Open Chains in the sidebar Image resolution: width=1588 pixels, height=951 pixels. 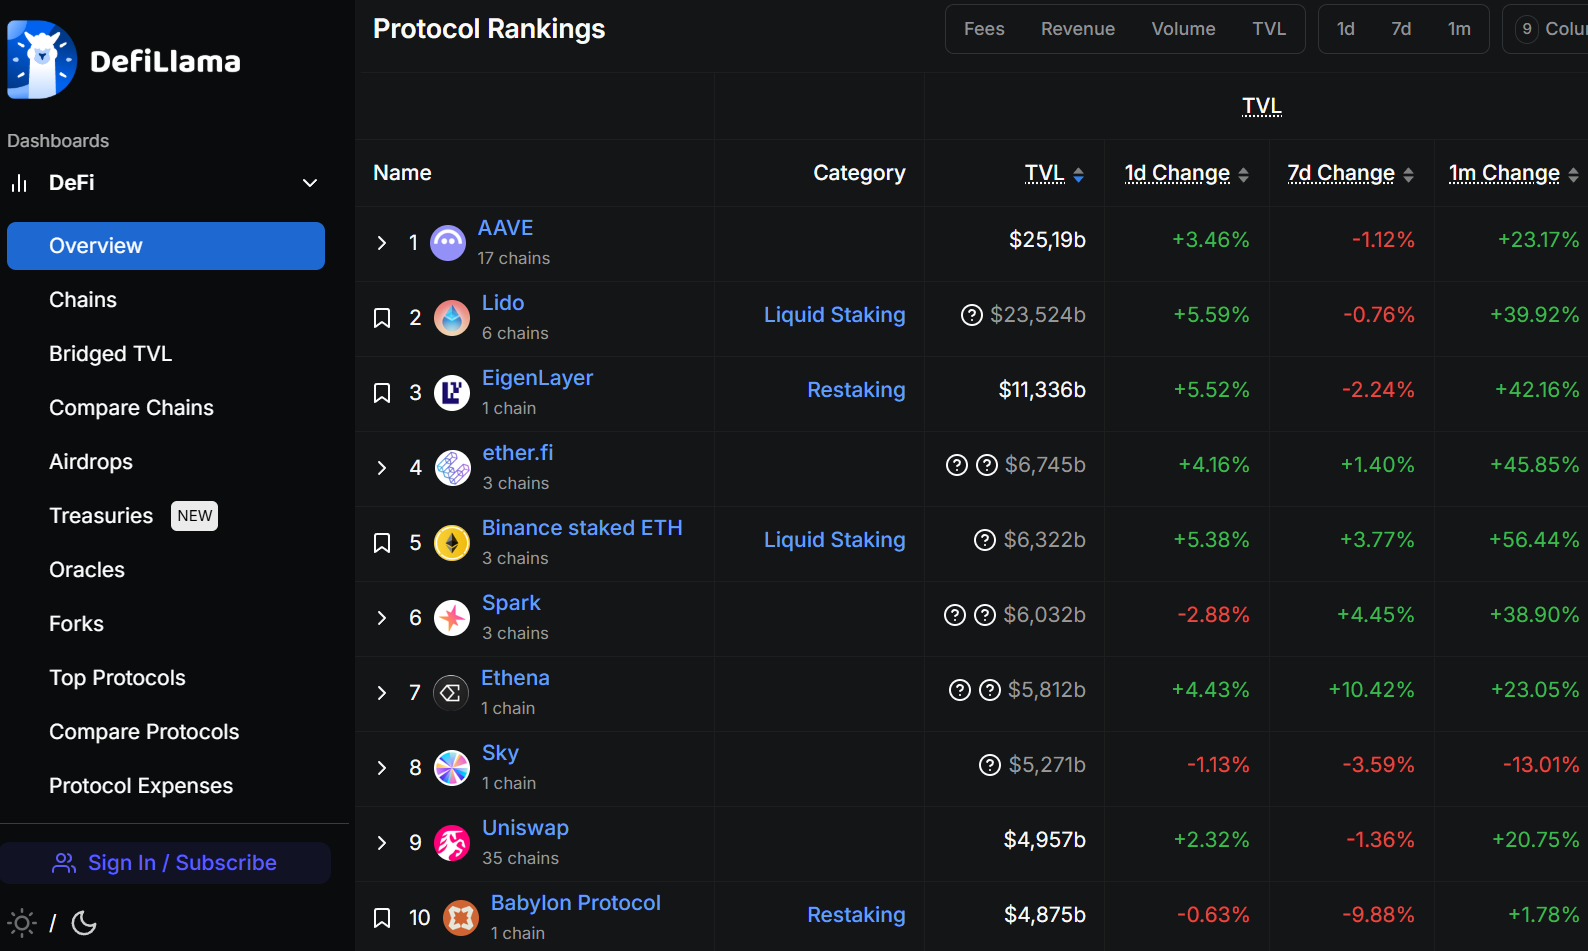(x=83, y=300)
